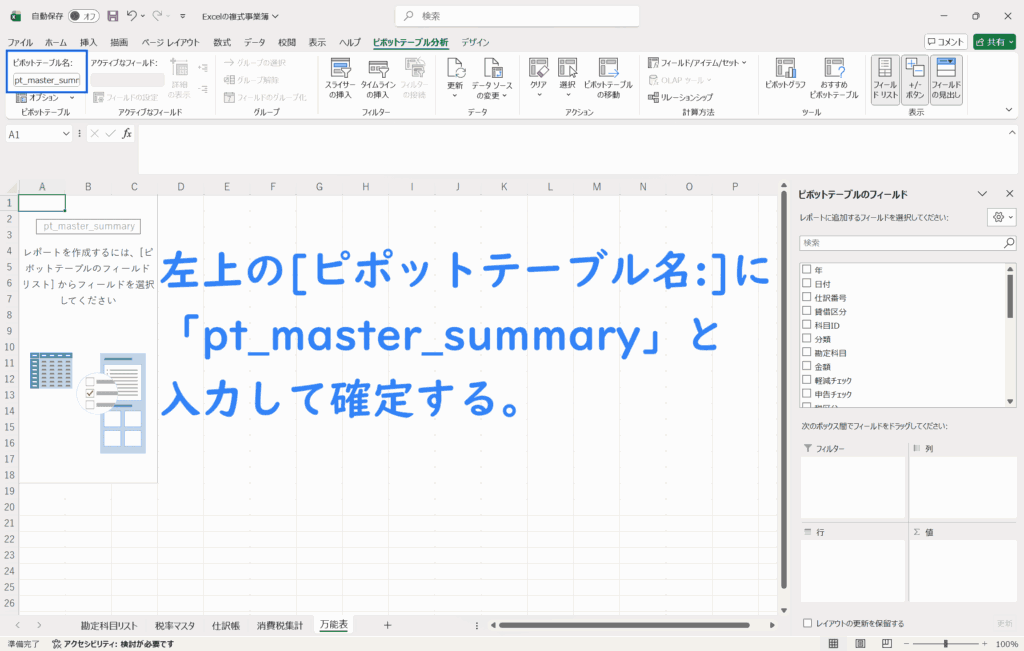
Task: Switch to the 仕訳帳 sheet tab
Action: tap(225, 625)
